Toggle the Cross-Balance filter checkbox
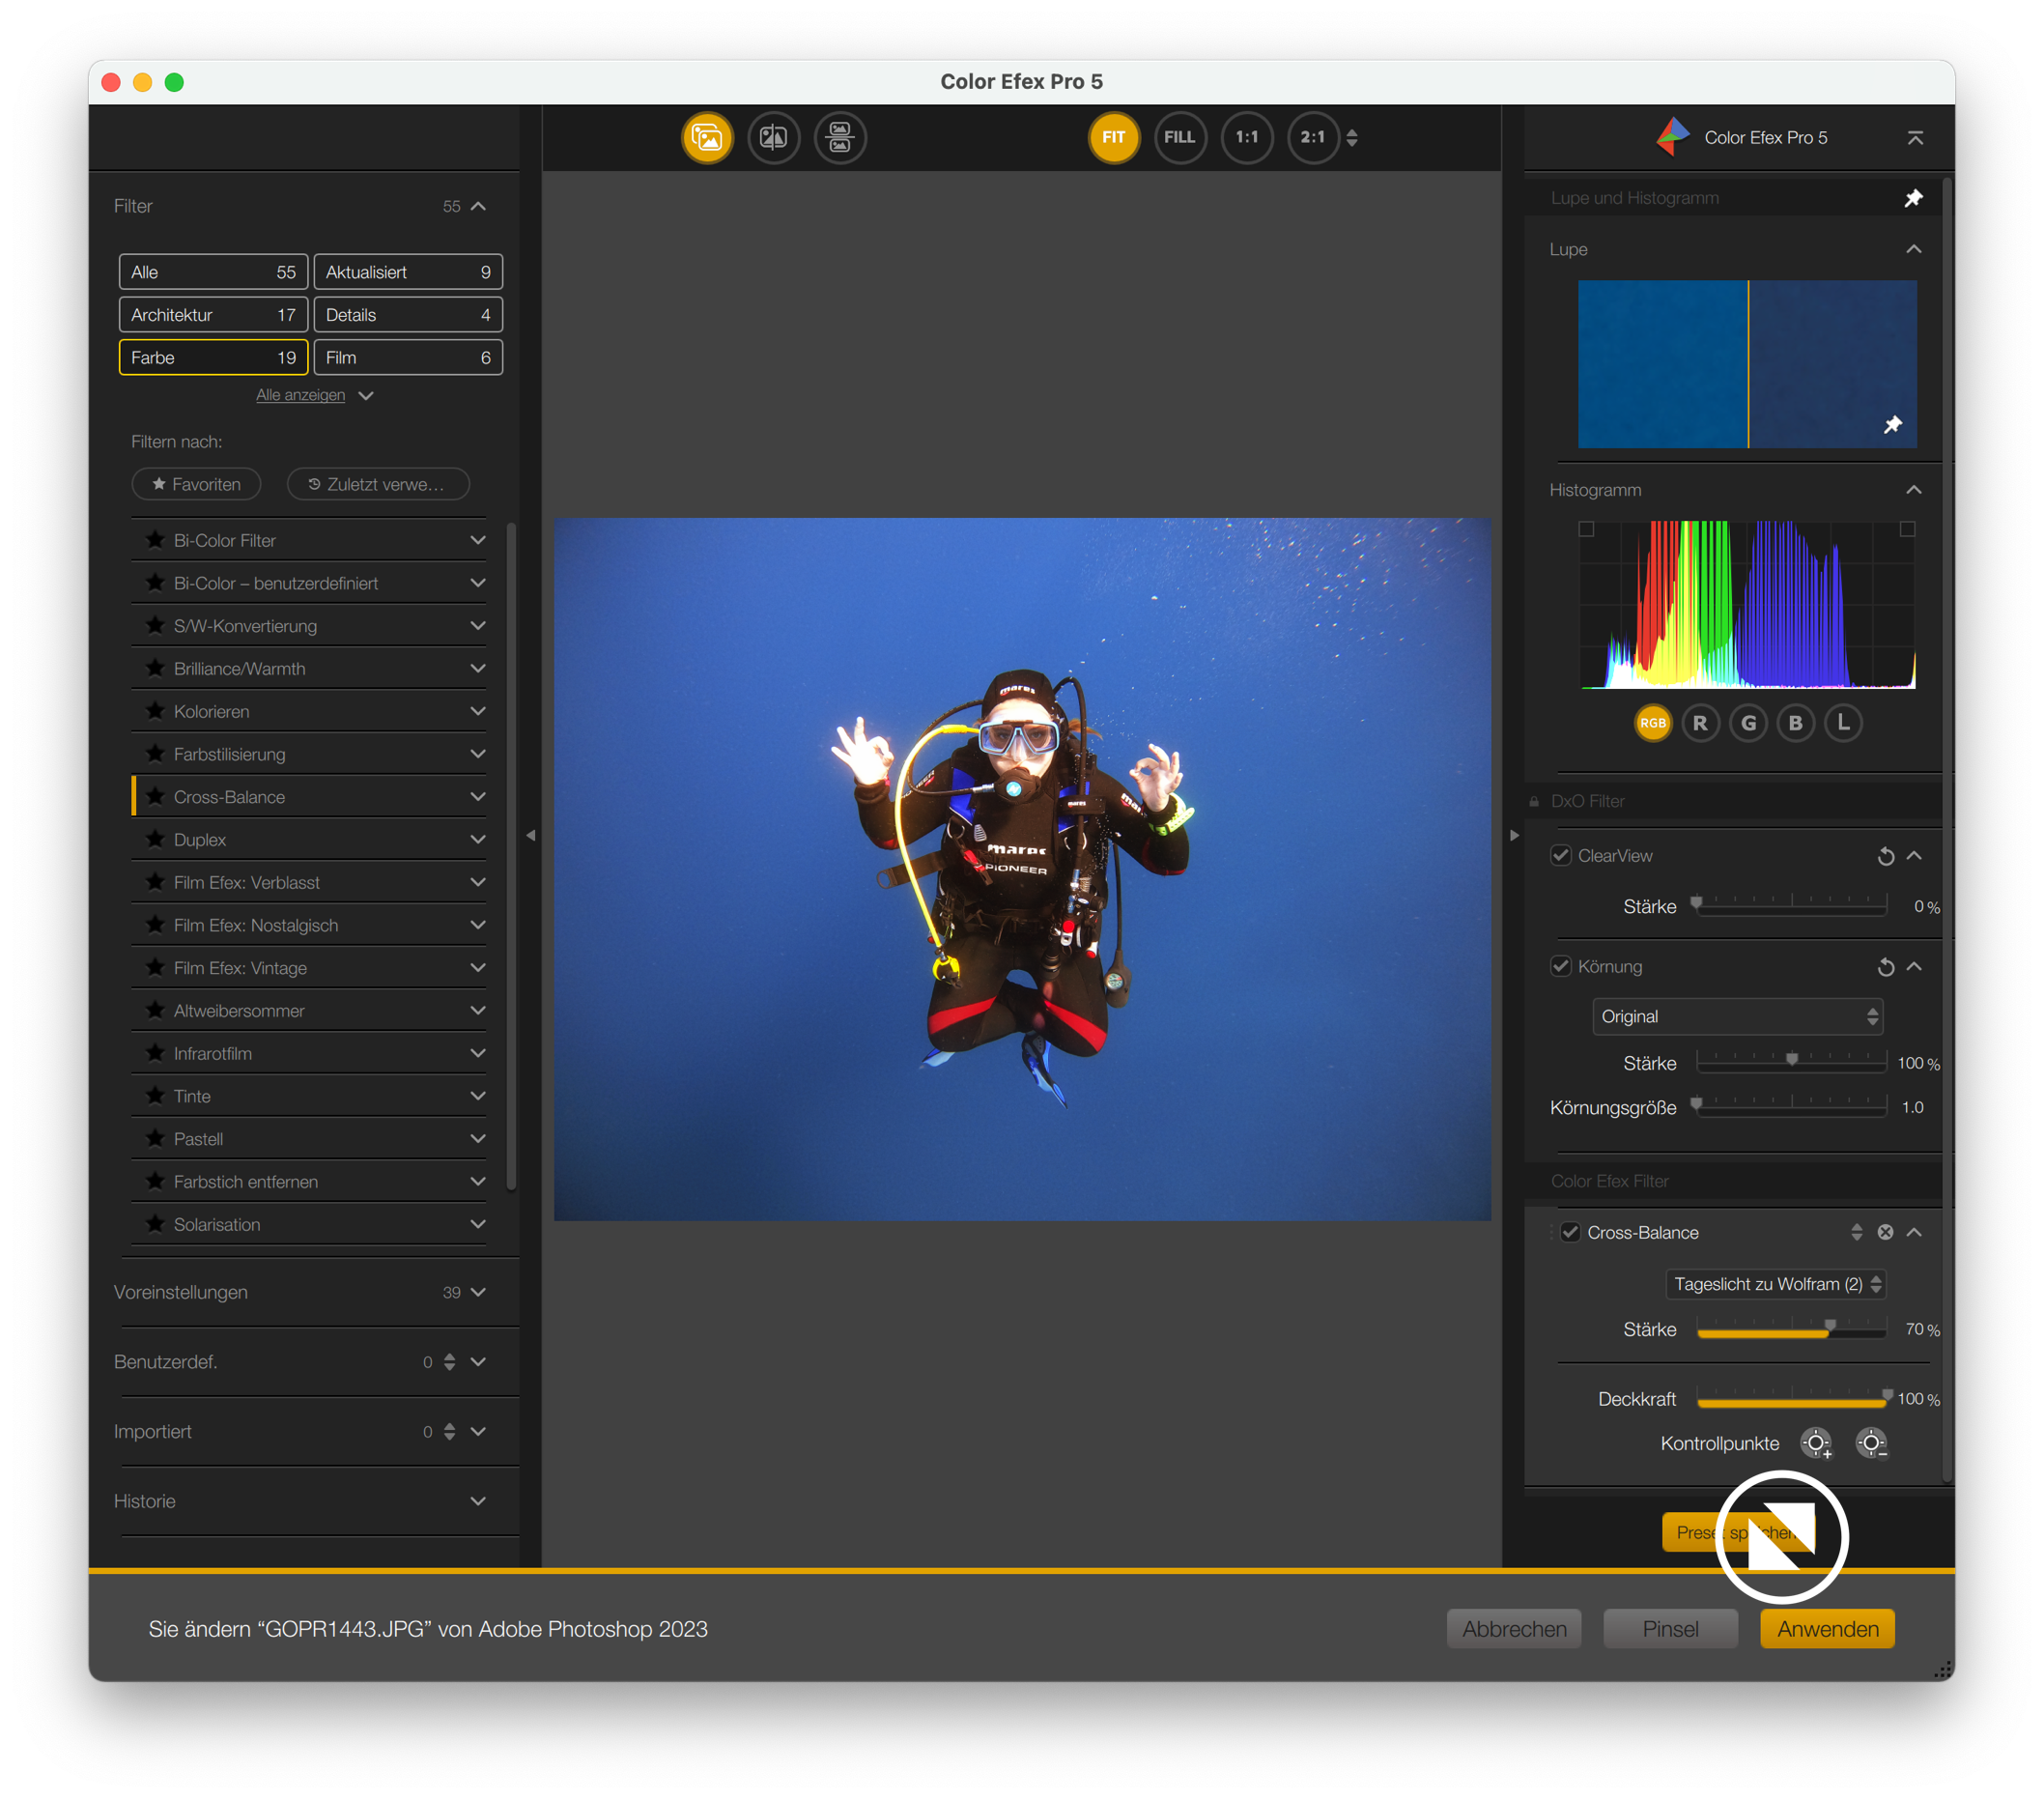 1570,1232
